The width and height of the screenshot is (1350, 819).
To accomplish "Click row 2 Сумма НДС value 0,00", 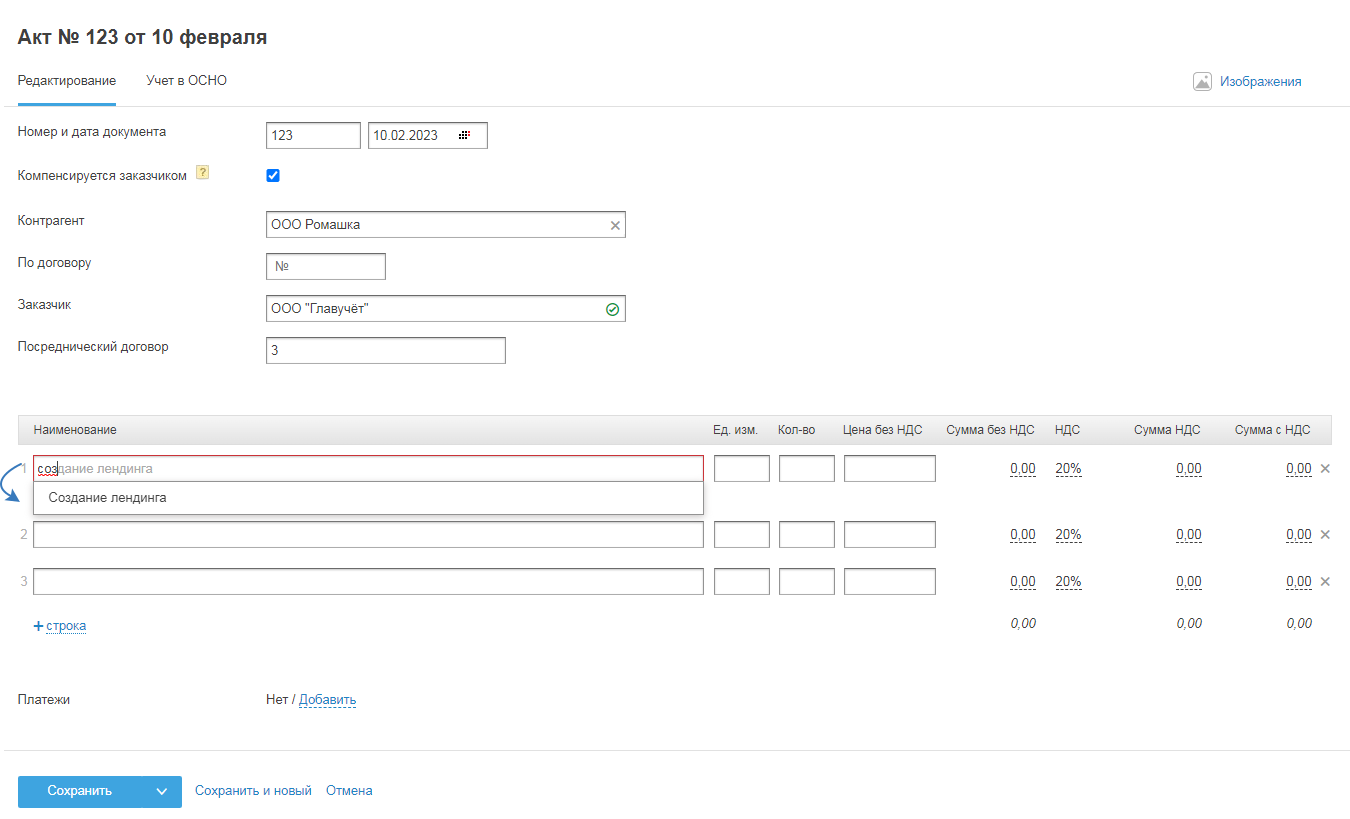I will point(1189,534).
